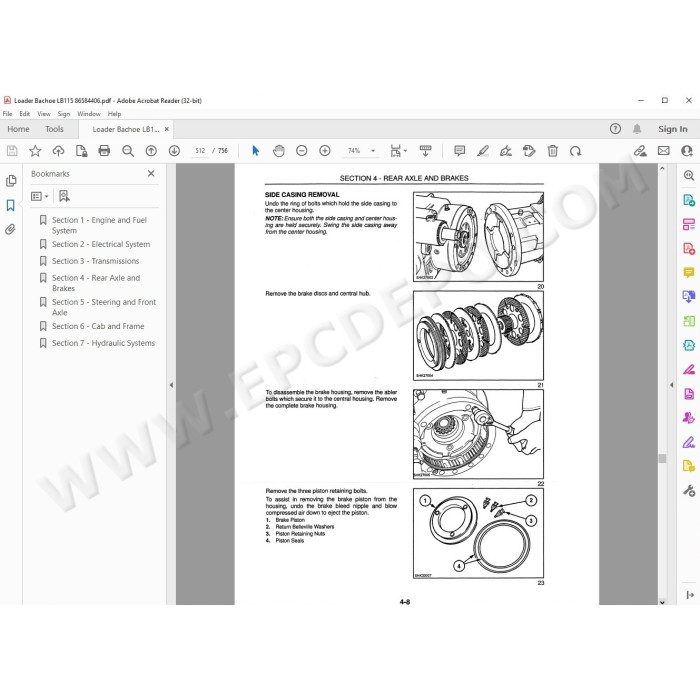Open the Attachments paperclip panel
The width and height of the screenshot is (700, 700).
coord(11,229)
